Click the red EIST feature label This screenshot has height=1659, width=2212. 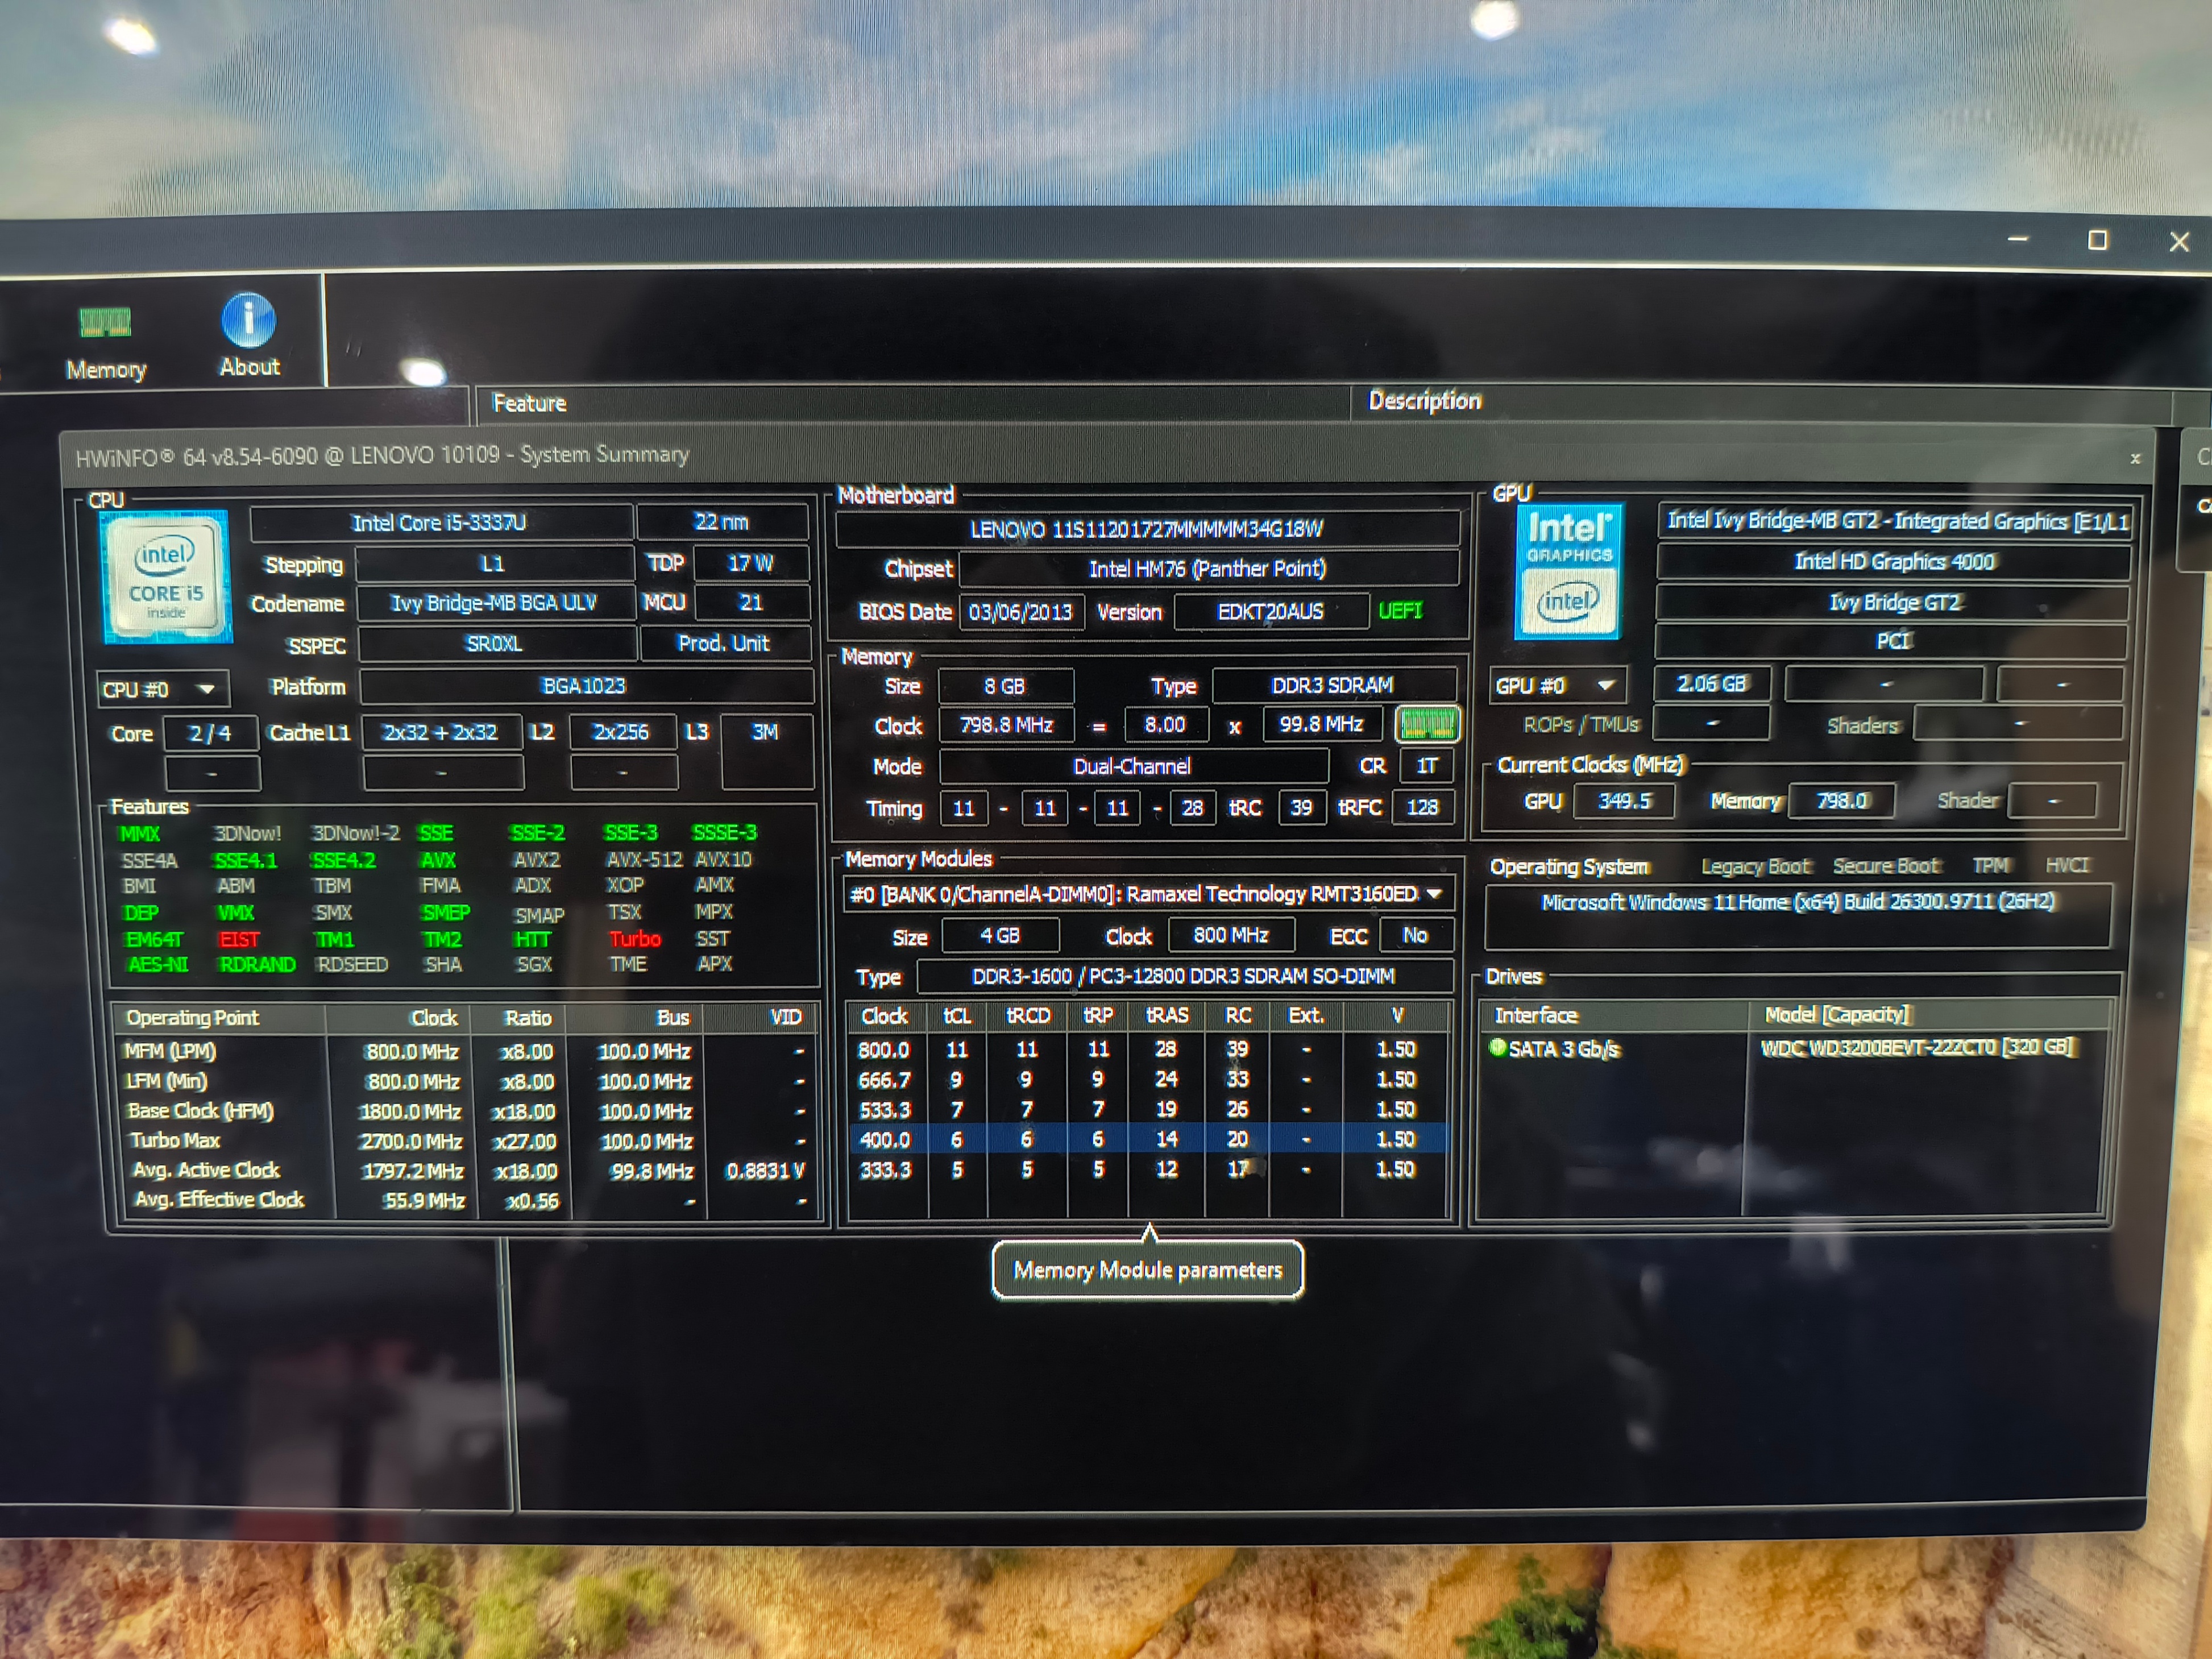[x=239, y=940]
